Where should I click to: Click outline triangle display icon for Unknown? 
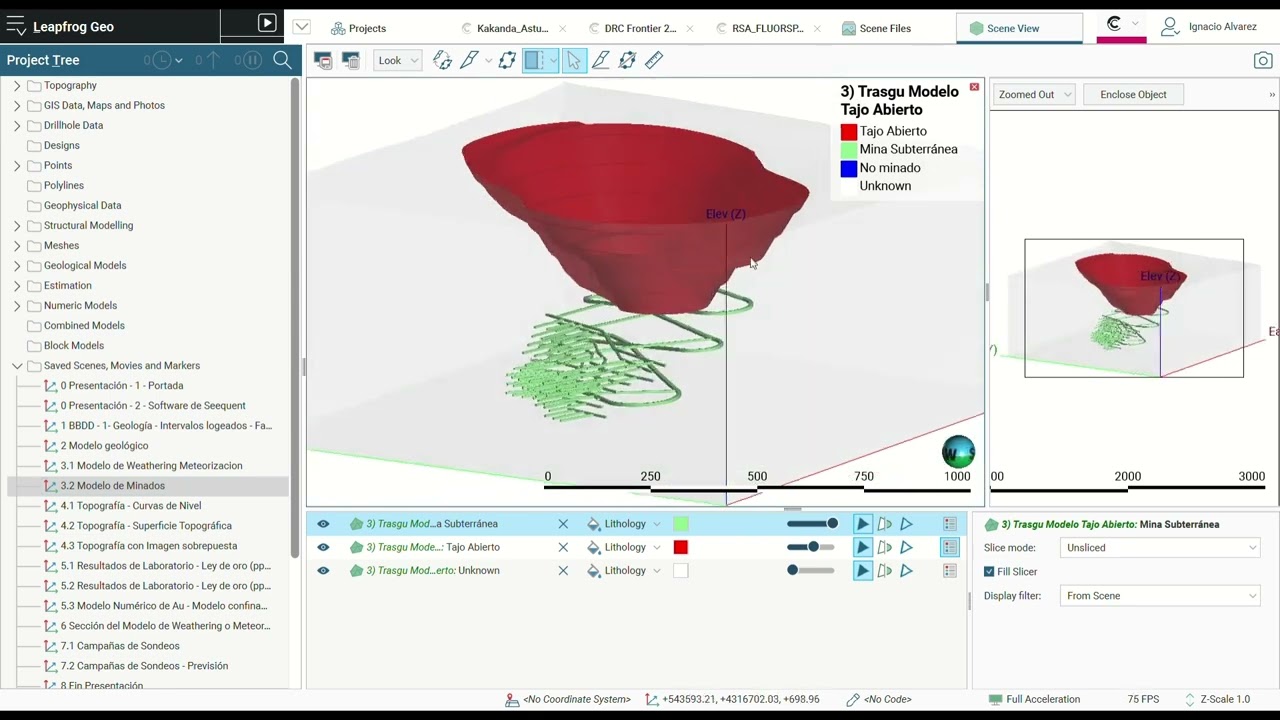[x=906, y=571]
